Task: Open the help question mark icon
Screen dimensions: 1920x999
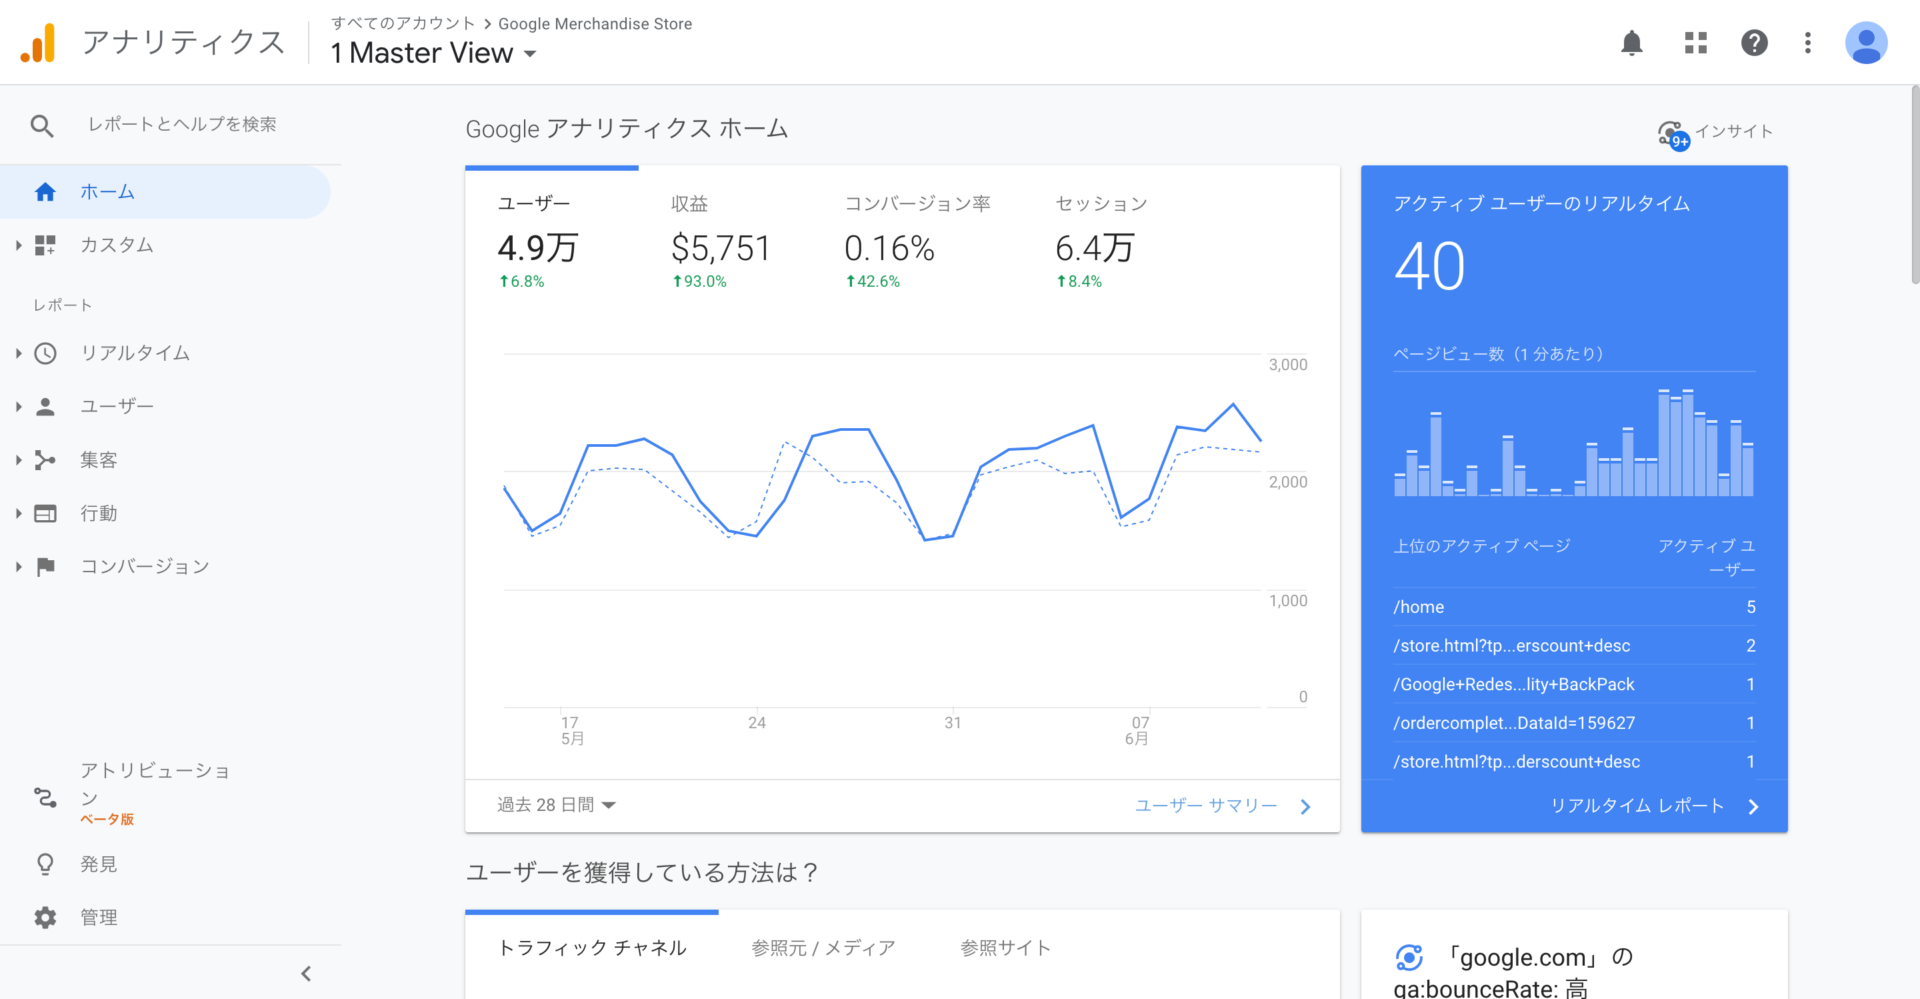Action: [x=1754, y=43]
